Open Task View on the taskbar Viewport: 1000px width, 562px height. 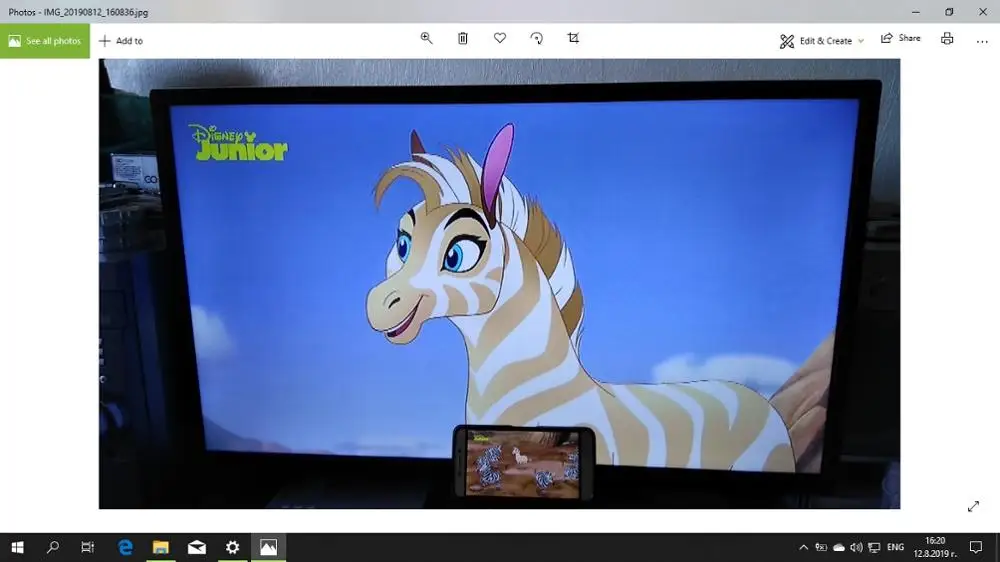(87, 547)
